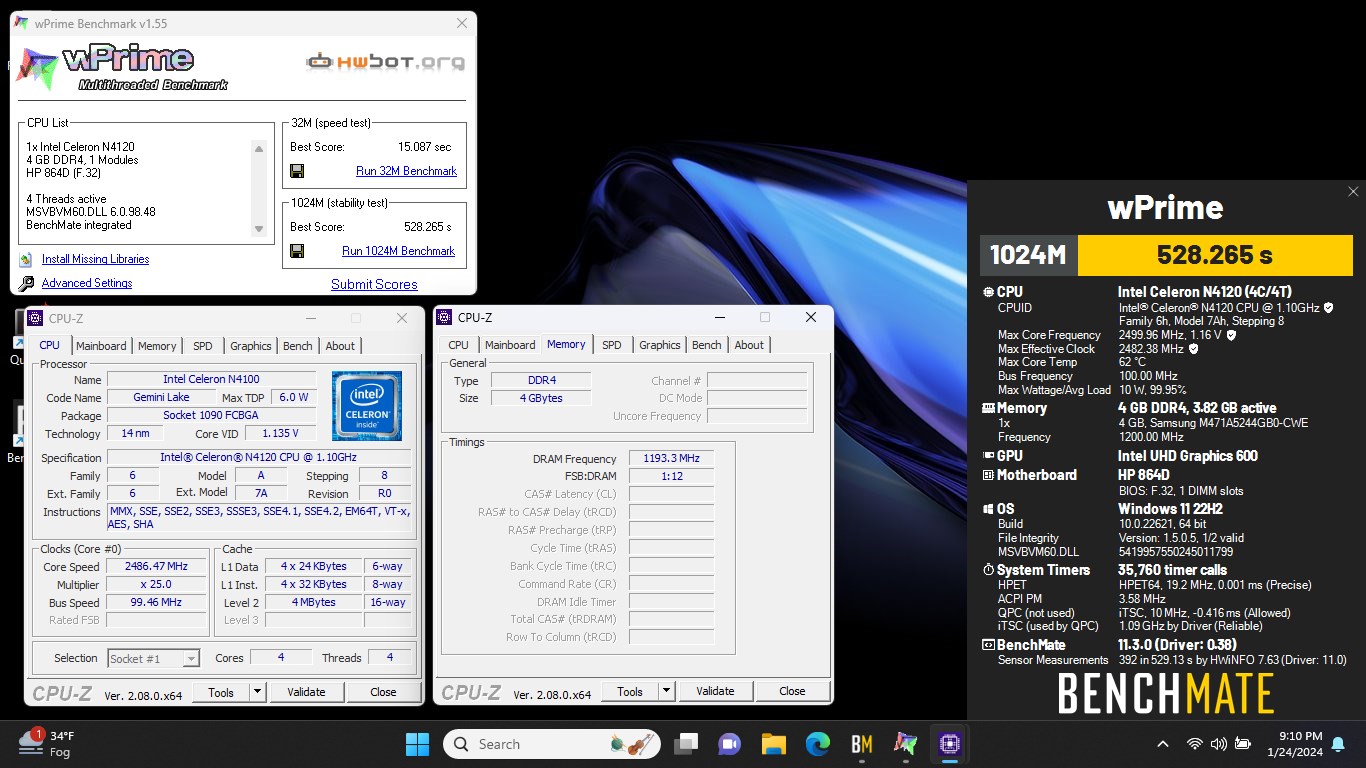Open Graphics tab in left CPU-Z window
1366x768 pixels.
[x=250, y=346]
